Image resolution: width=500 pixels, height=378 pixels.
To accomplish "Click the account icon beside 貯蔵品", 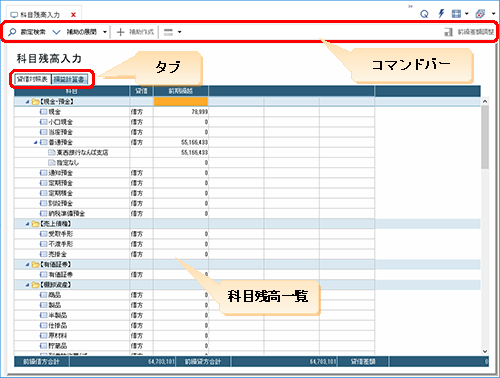I will [43, 346].
